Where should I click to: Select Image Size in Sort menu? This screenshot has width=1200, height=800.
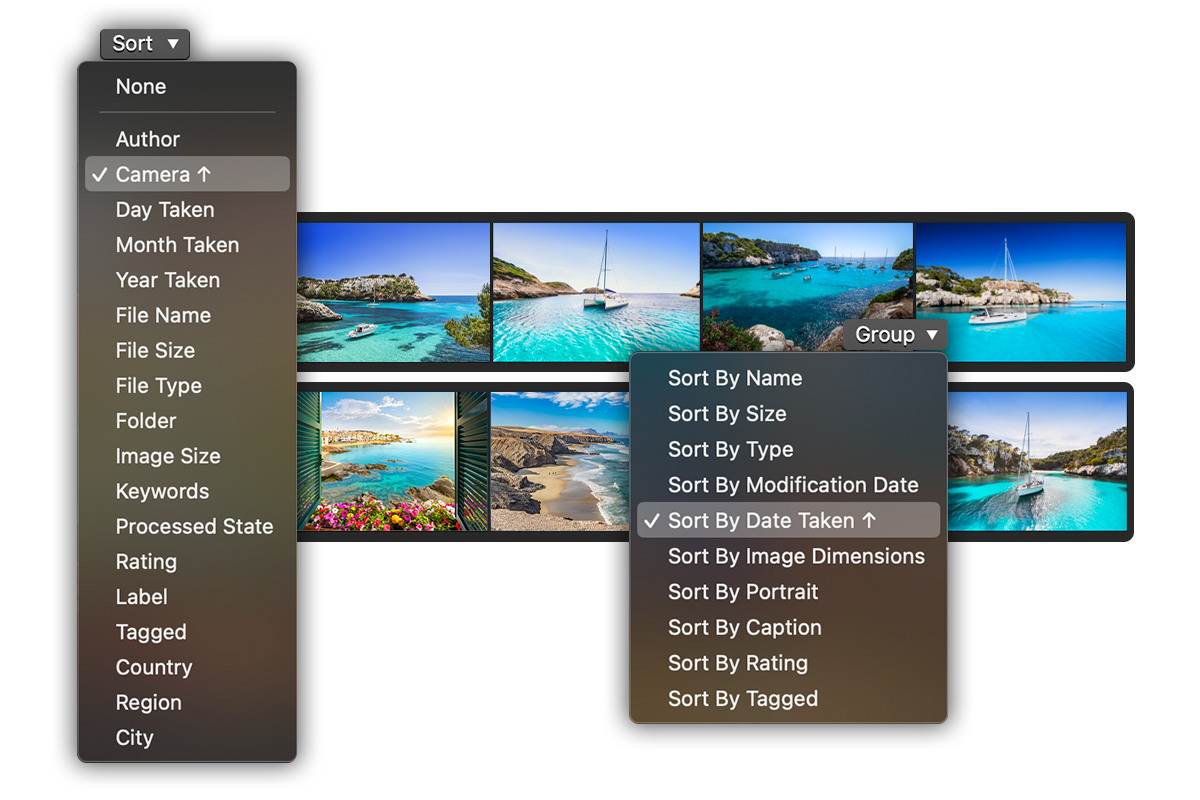coord(187,456)
